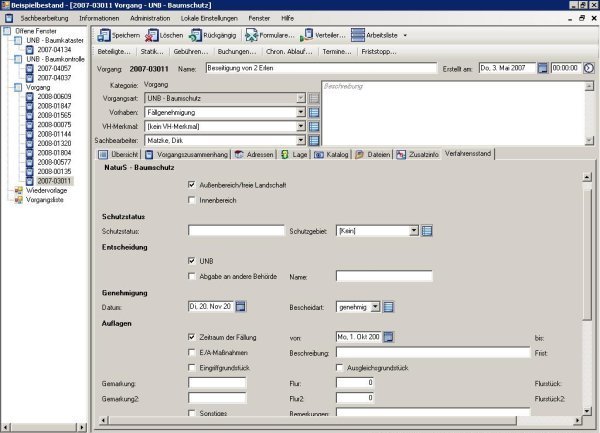The image size is (600, 433).
Task: Open list icon beside Vorhaben
Action: (314, 112)
